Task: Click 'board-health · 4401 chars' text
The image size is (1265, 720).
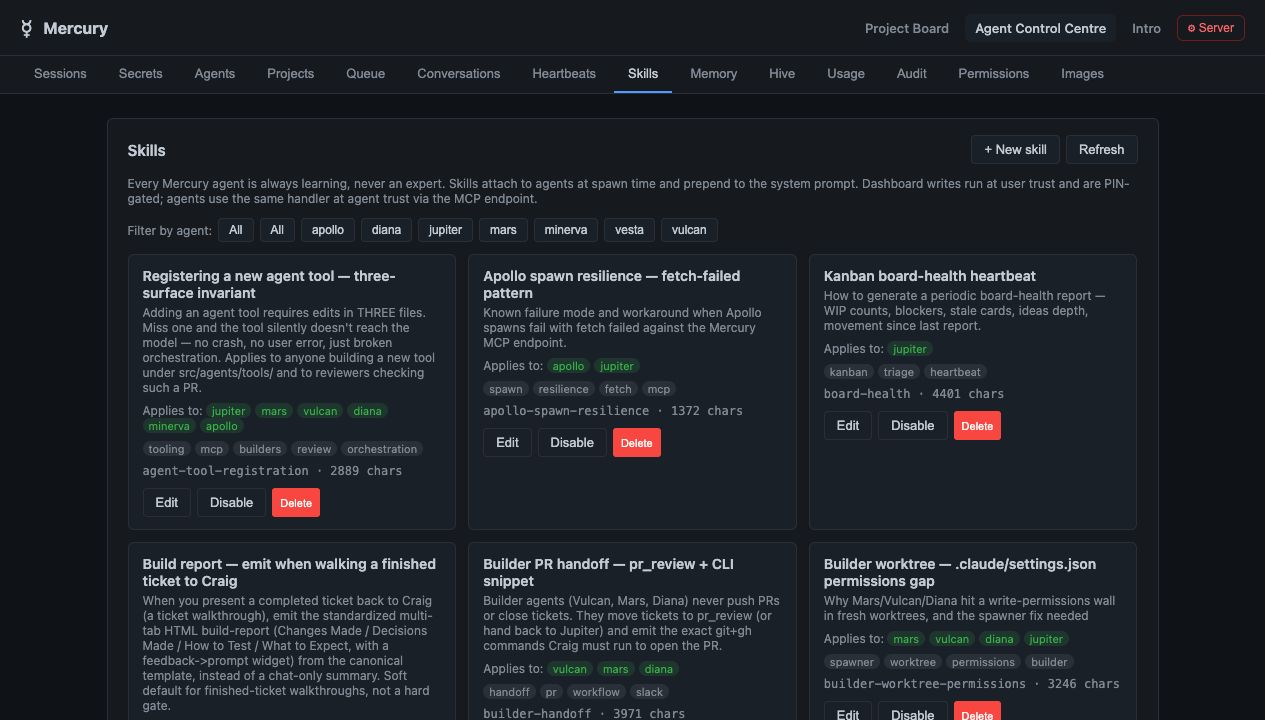Action: pos(914,394)
